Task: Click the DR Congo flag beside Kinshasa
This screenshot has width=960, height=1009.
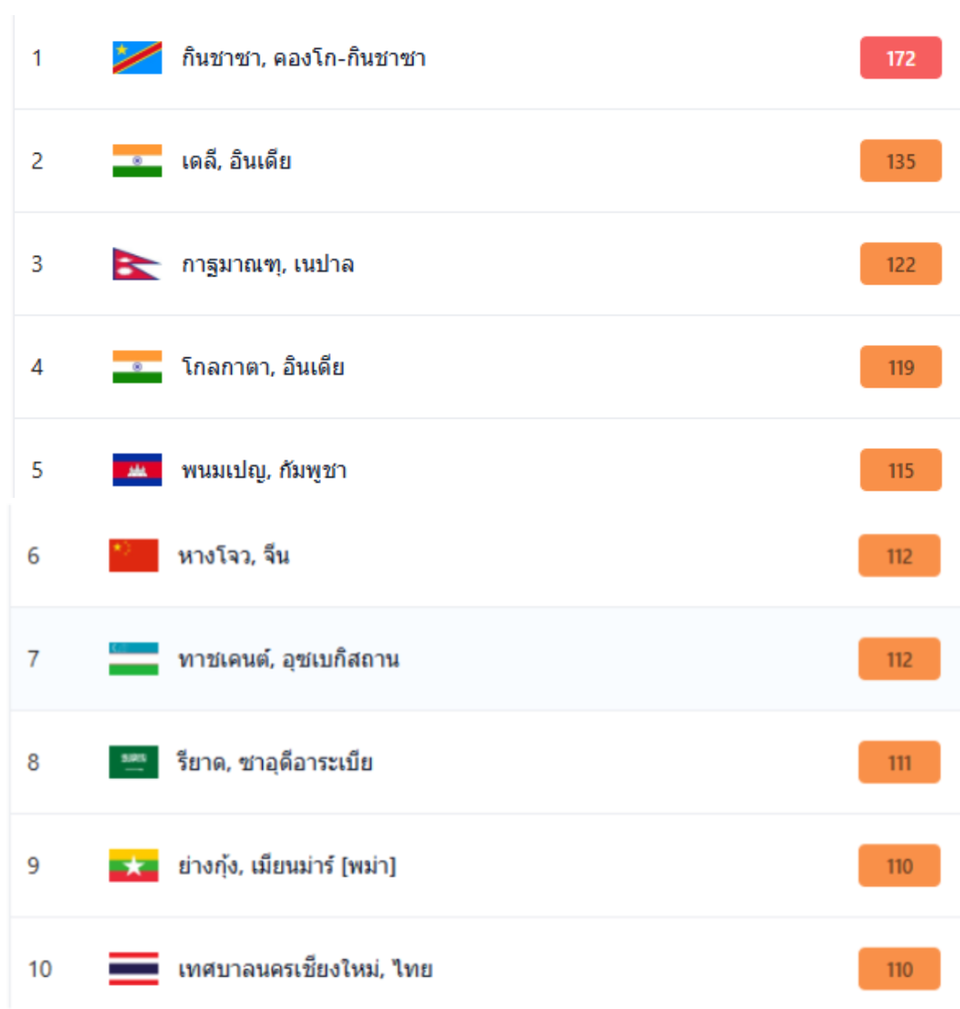Action: pyautogui.click(x=137, y=58)
